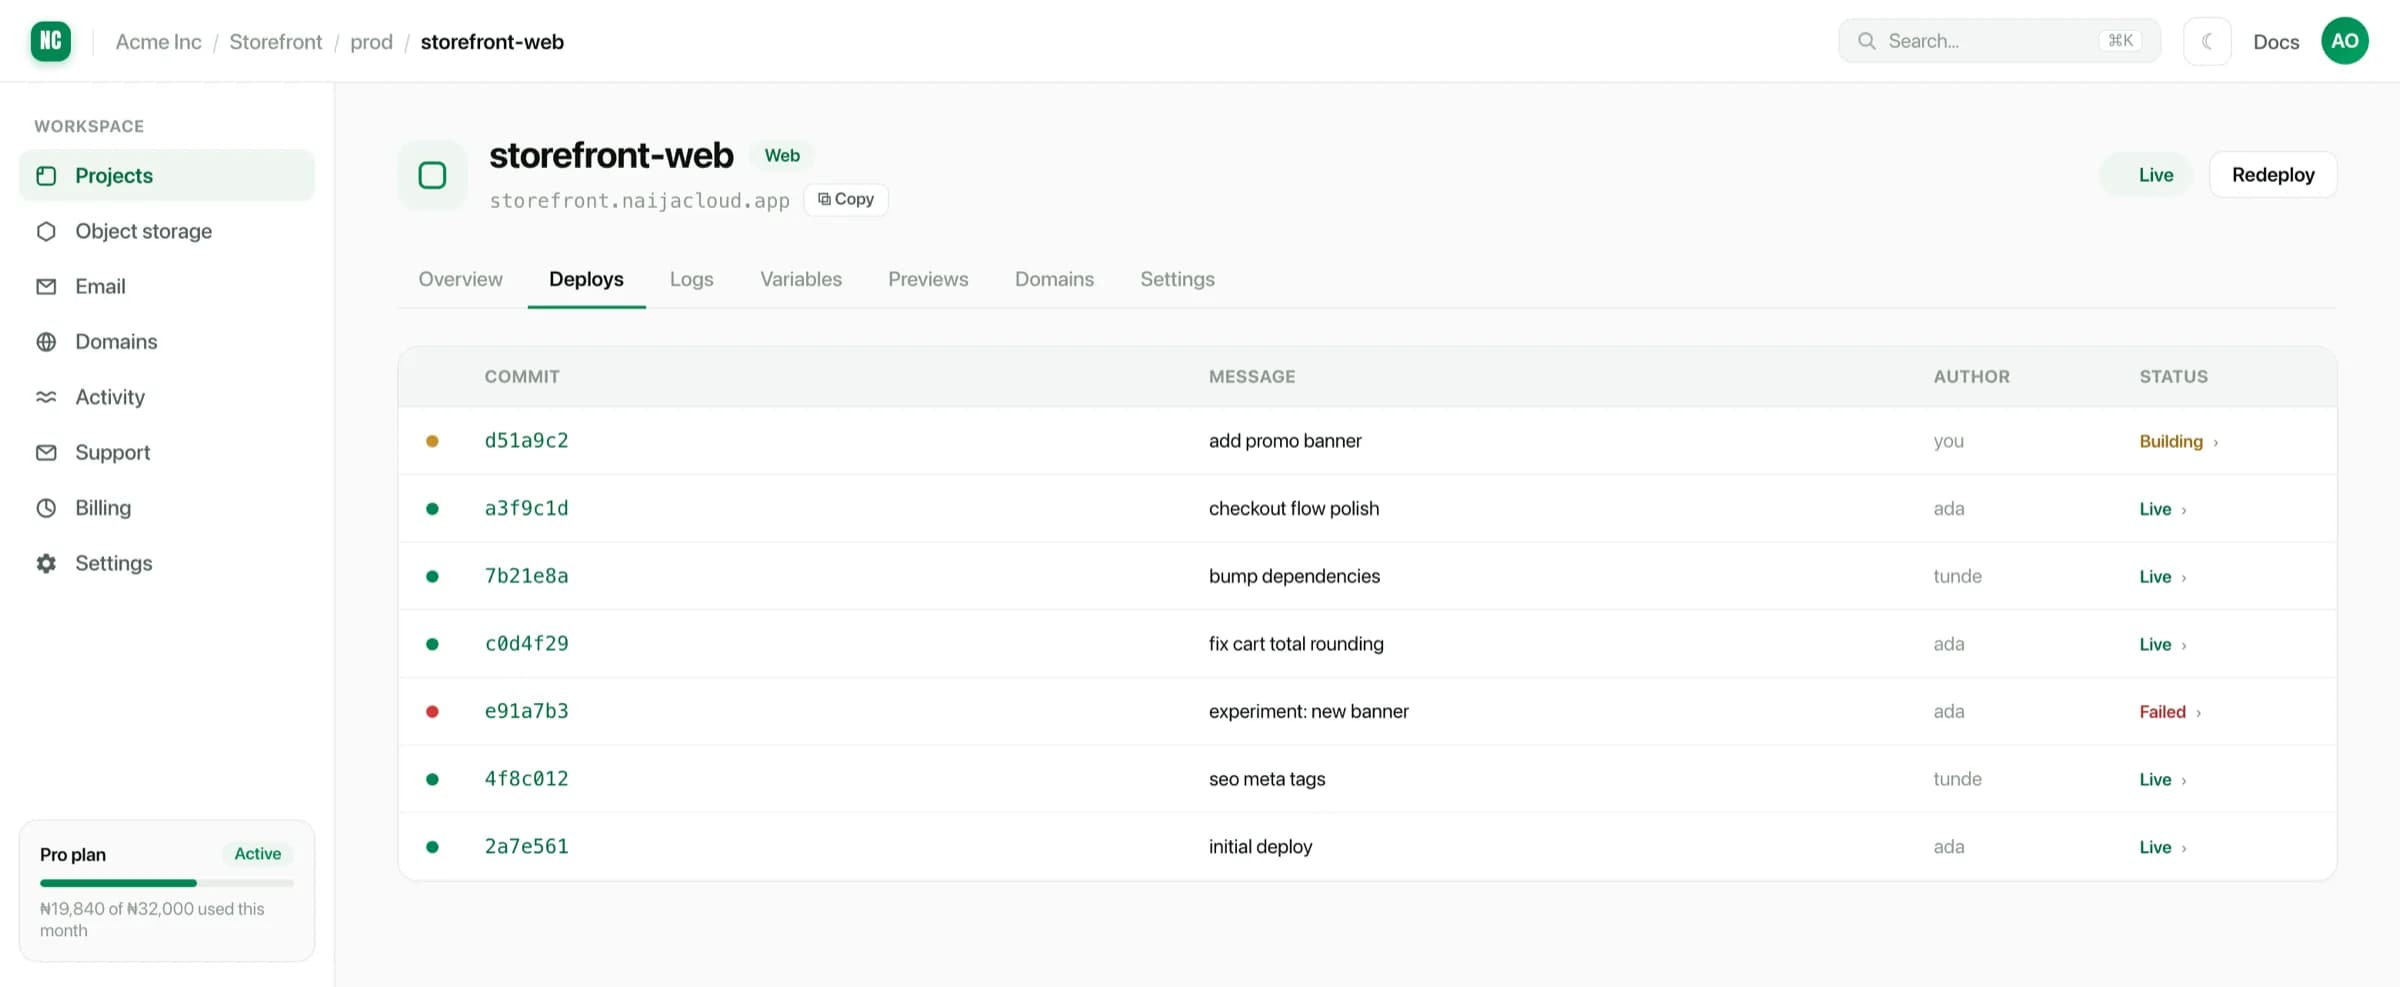Toggle dark mode with moon icon
Viewport: 2400px width, 987px height.
point(2207,41)
